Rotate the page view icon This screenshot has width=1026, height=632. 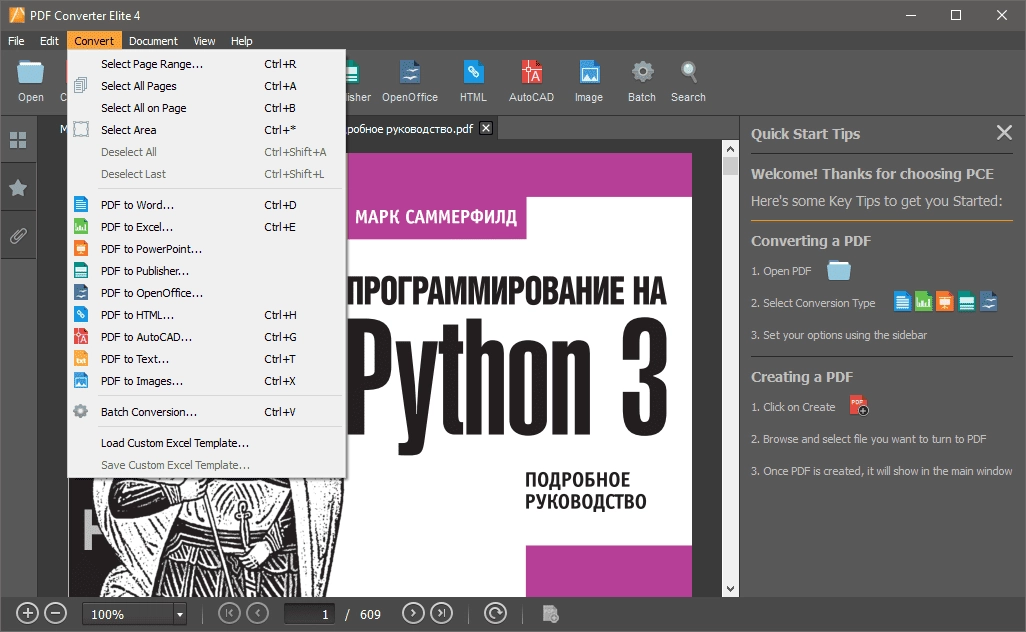[495, 613]
